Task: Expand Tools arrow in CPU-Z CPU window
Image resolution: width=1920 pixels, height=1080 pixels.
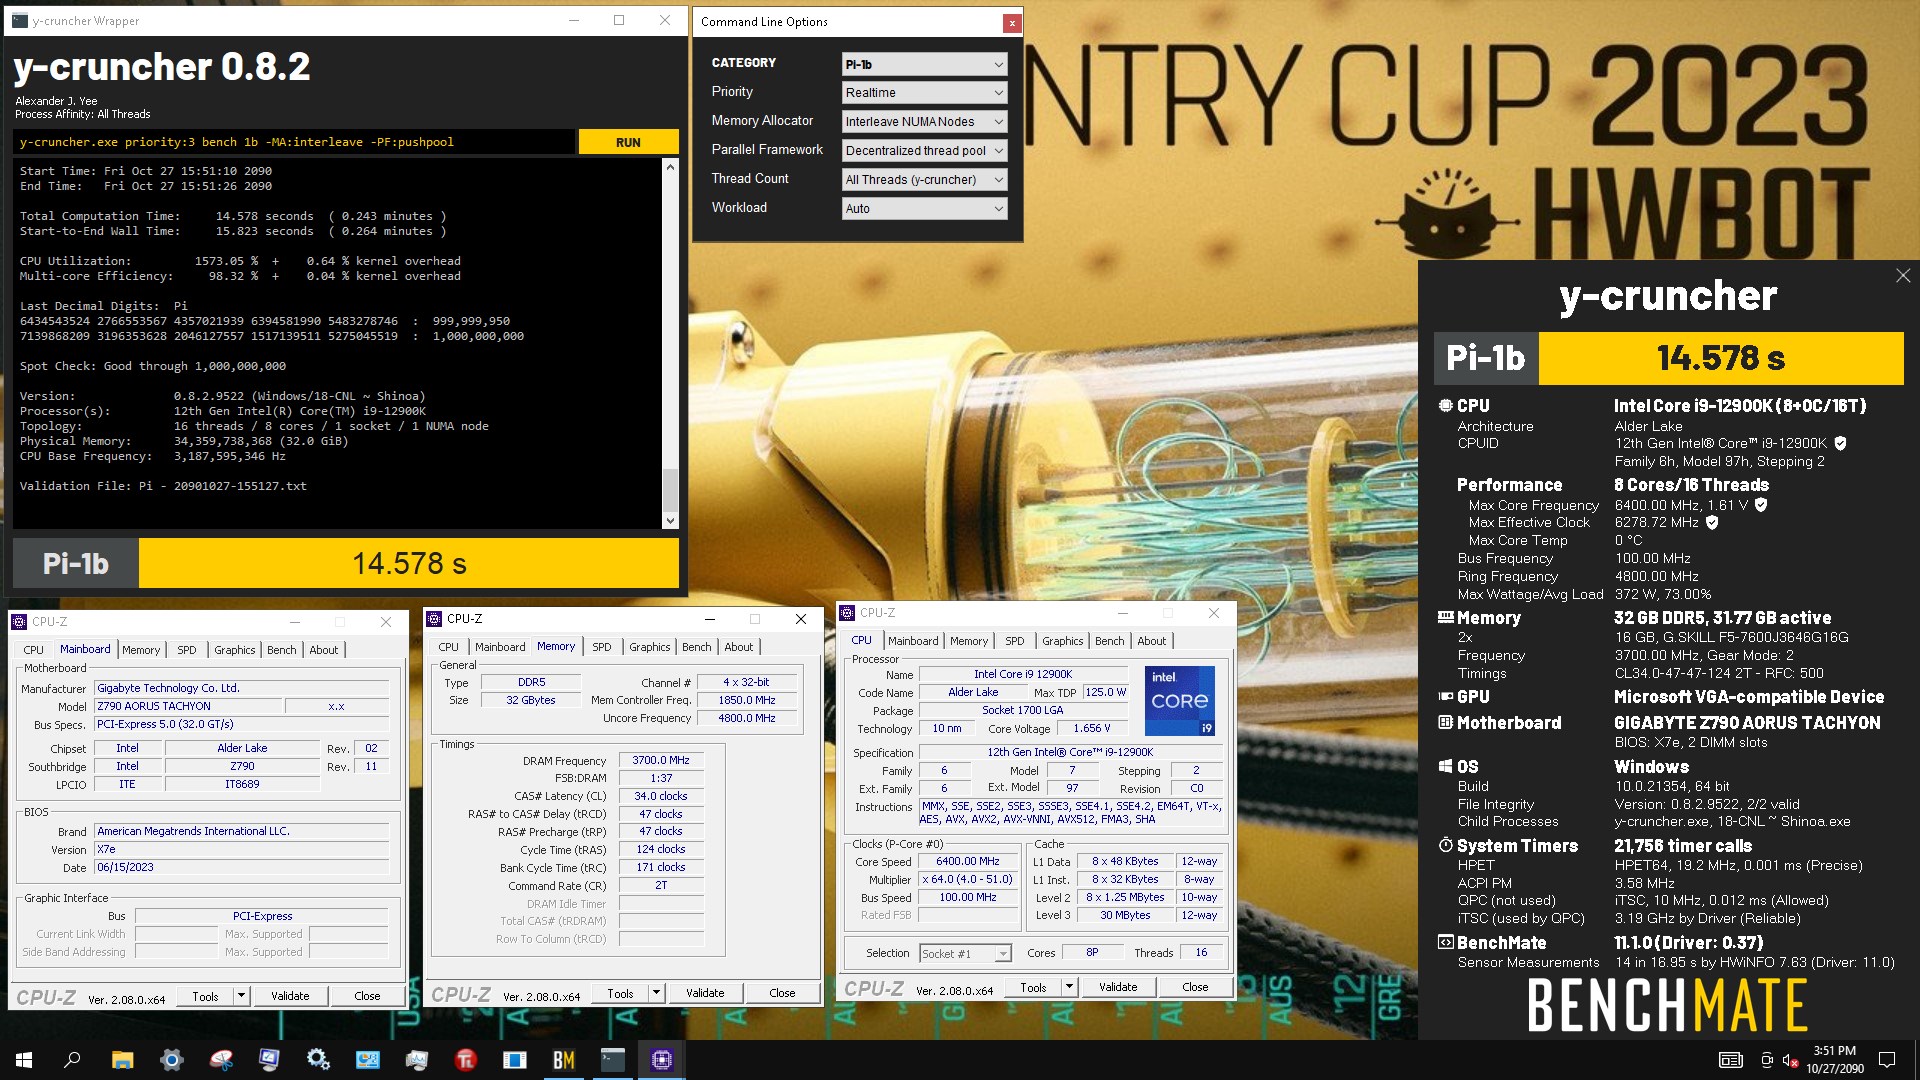Action: [1069, 987]
